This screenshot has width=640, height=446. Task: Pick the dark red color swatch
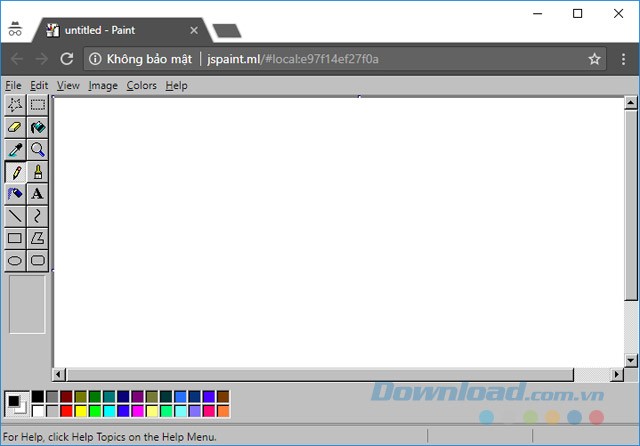click(x=67, y=397)
